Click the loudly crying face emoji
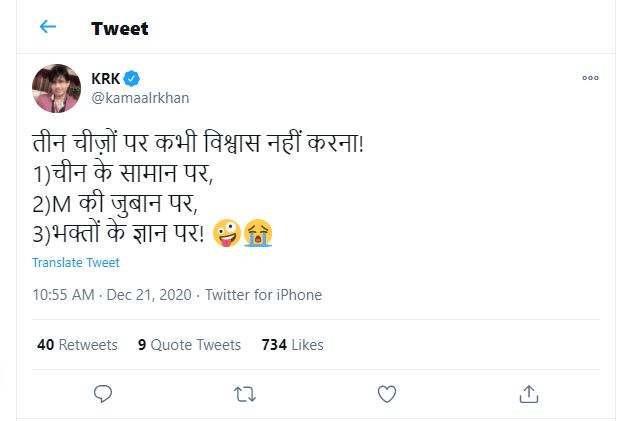Viewport: 619px width, 421px height. click(257, 234)
